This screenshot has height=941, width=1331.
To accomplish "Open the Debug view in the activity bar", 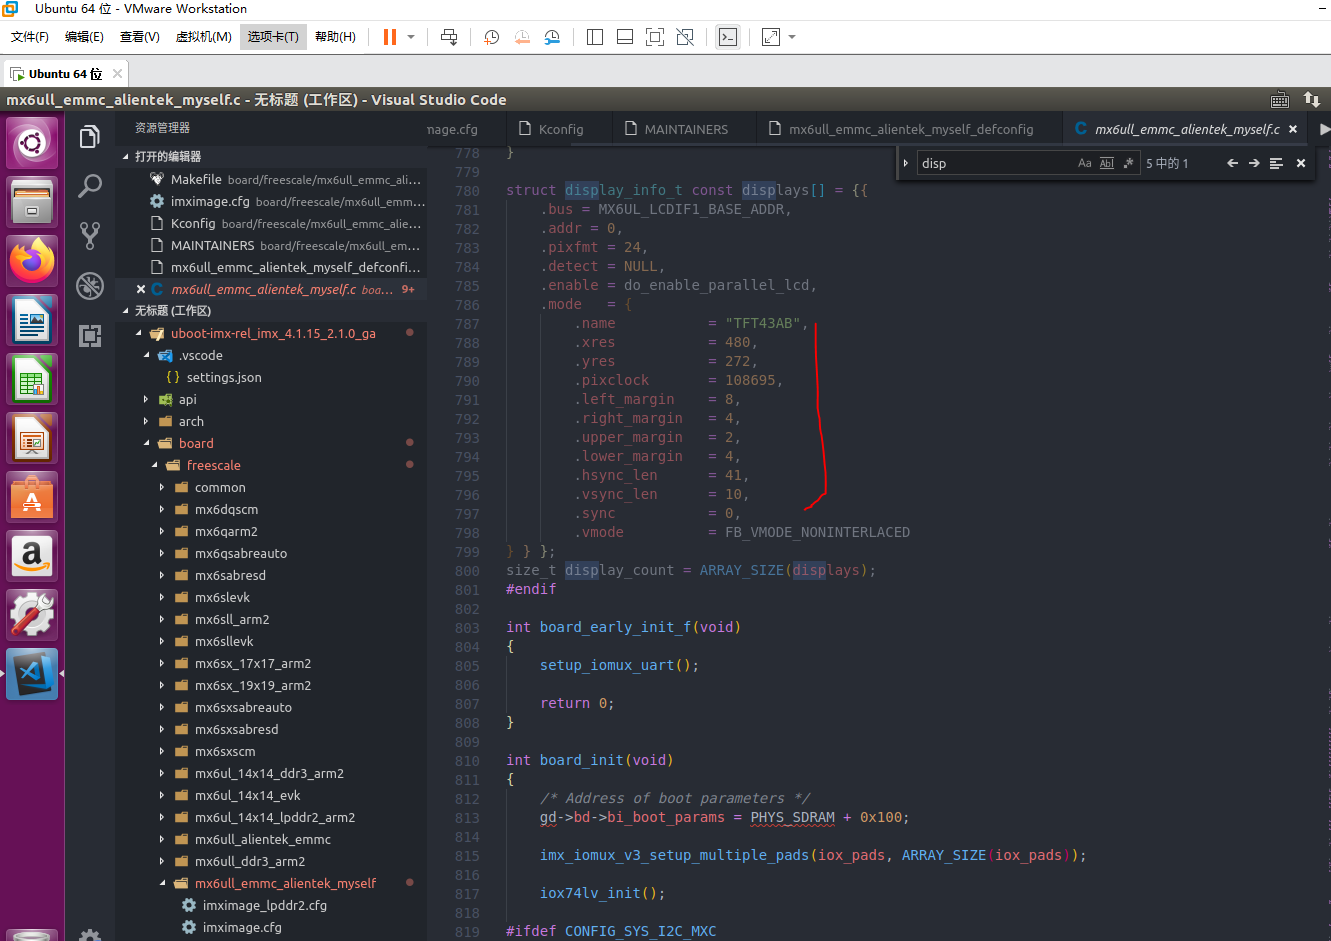I will point(90,286).
